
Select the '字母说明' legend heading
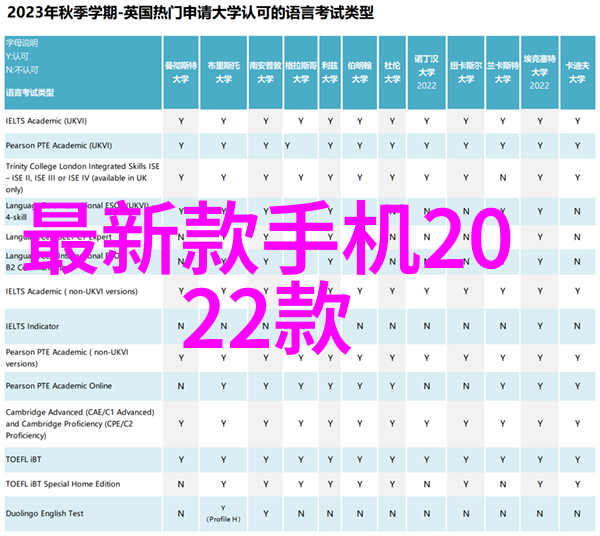[x=22, y=43]
